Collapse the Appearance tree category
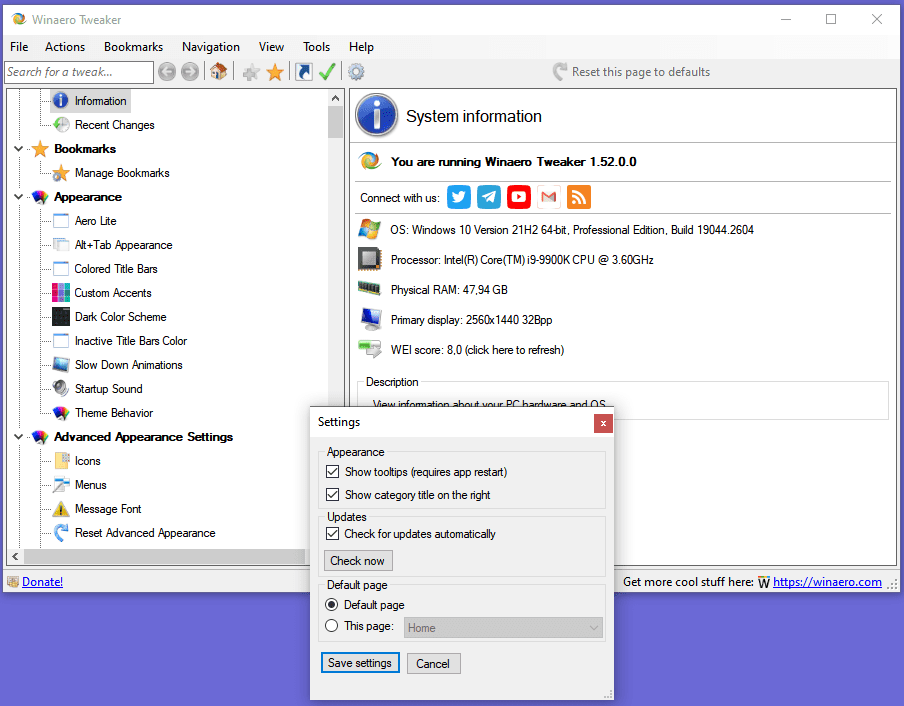This screenshot has height=706, width=904. pos(18,197)
